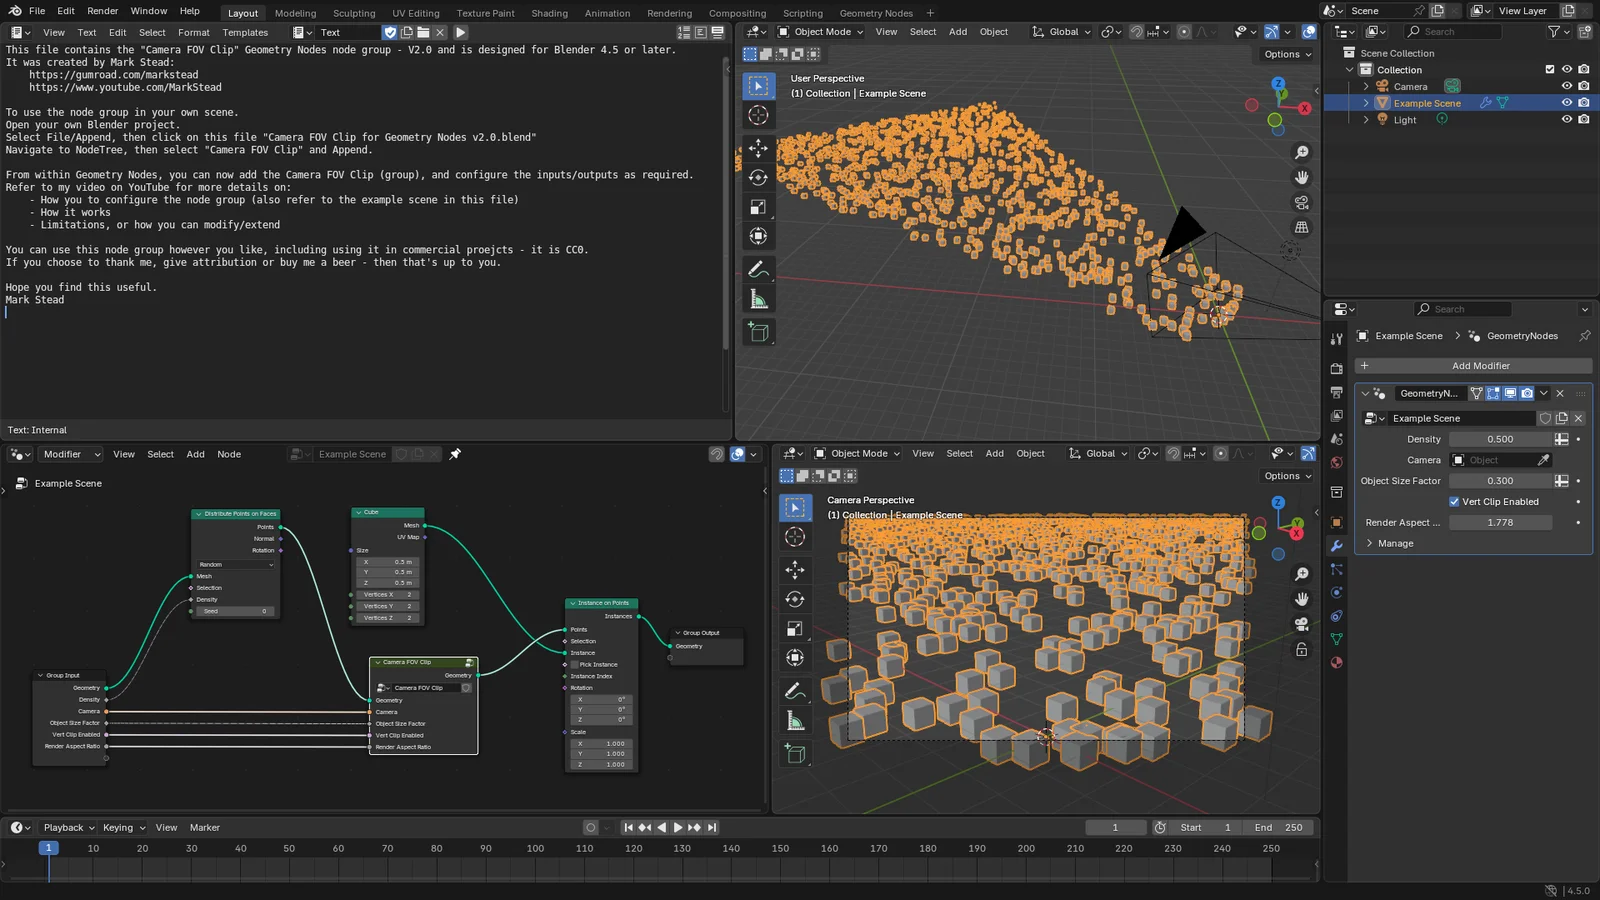Click the Add Cube tool in upper viewport
This screenshot has height=900, width=1600.
coord(758,332)
